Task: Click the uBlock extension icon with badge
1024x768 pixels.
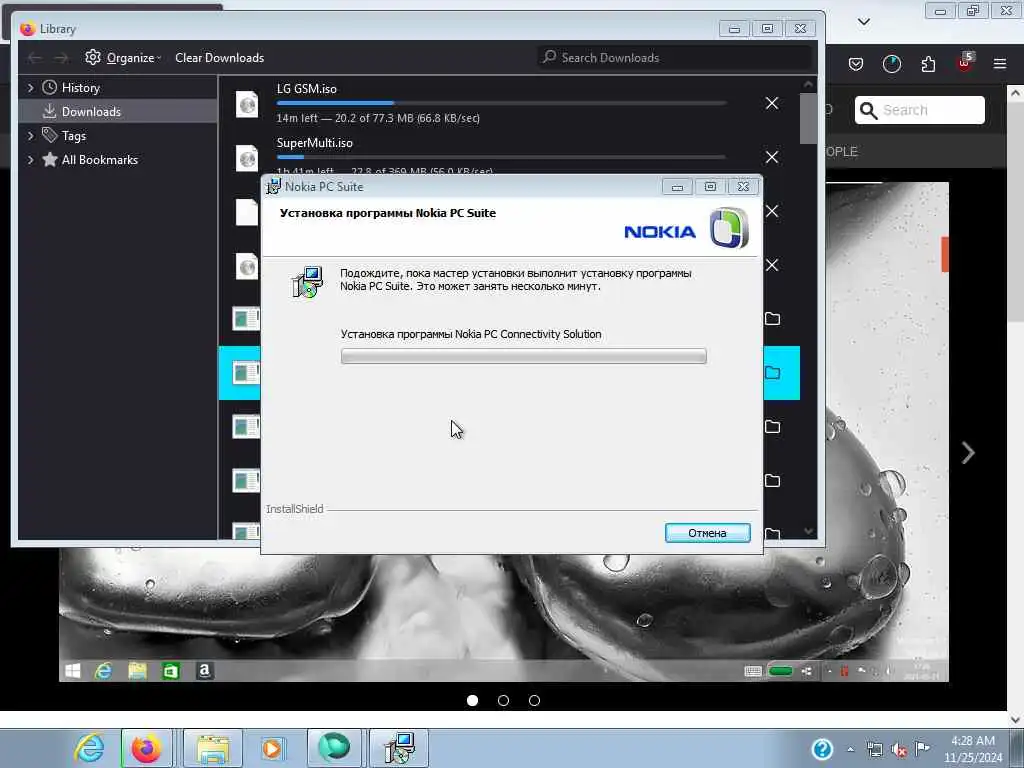Action: point(965,63)
